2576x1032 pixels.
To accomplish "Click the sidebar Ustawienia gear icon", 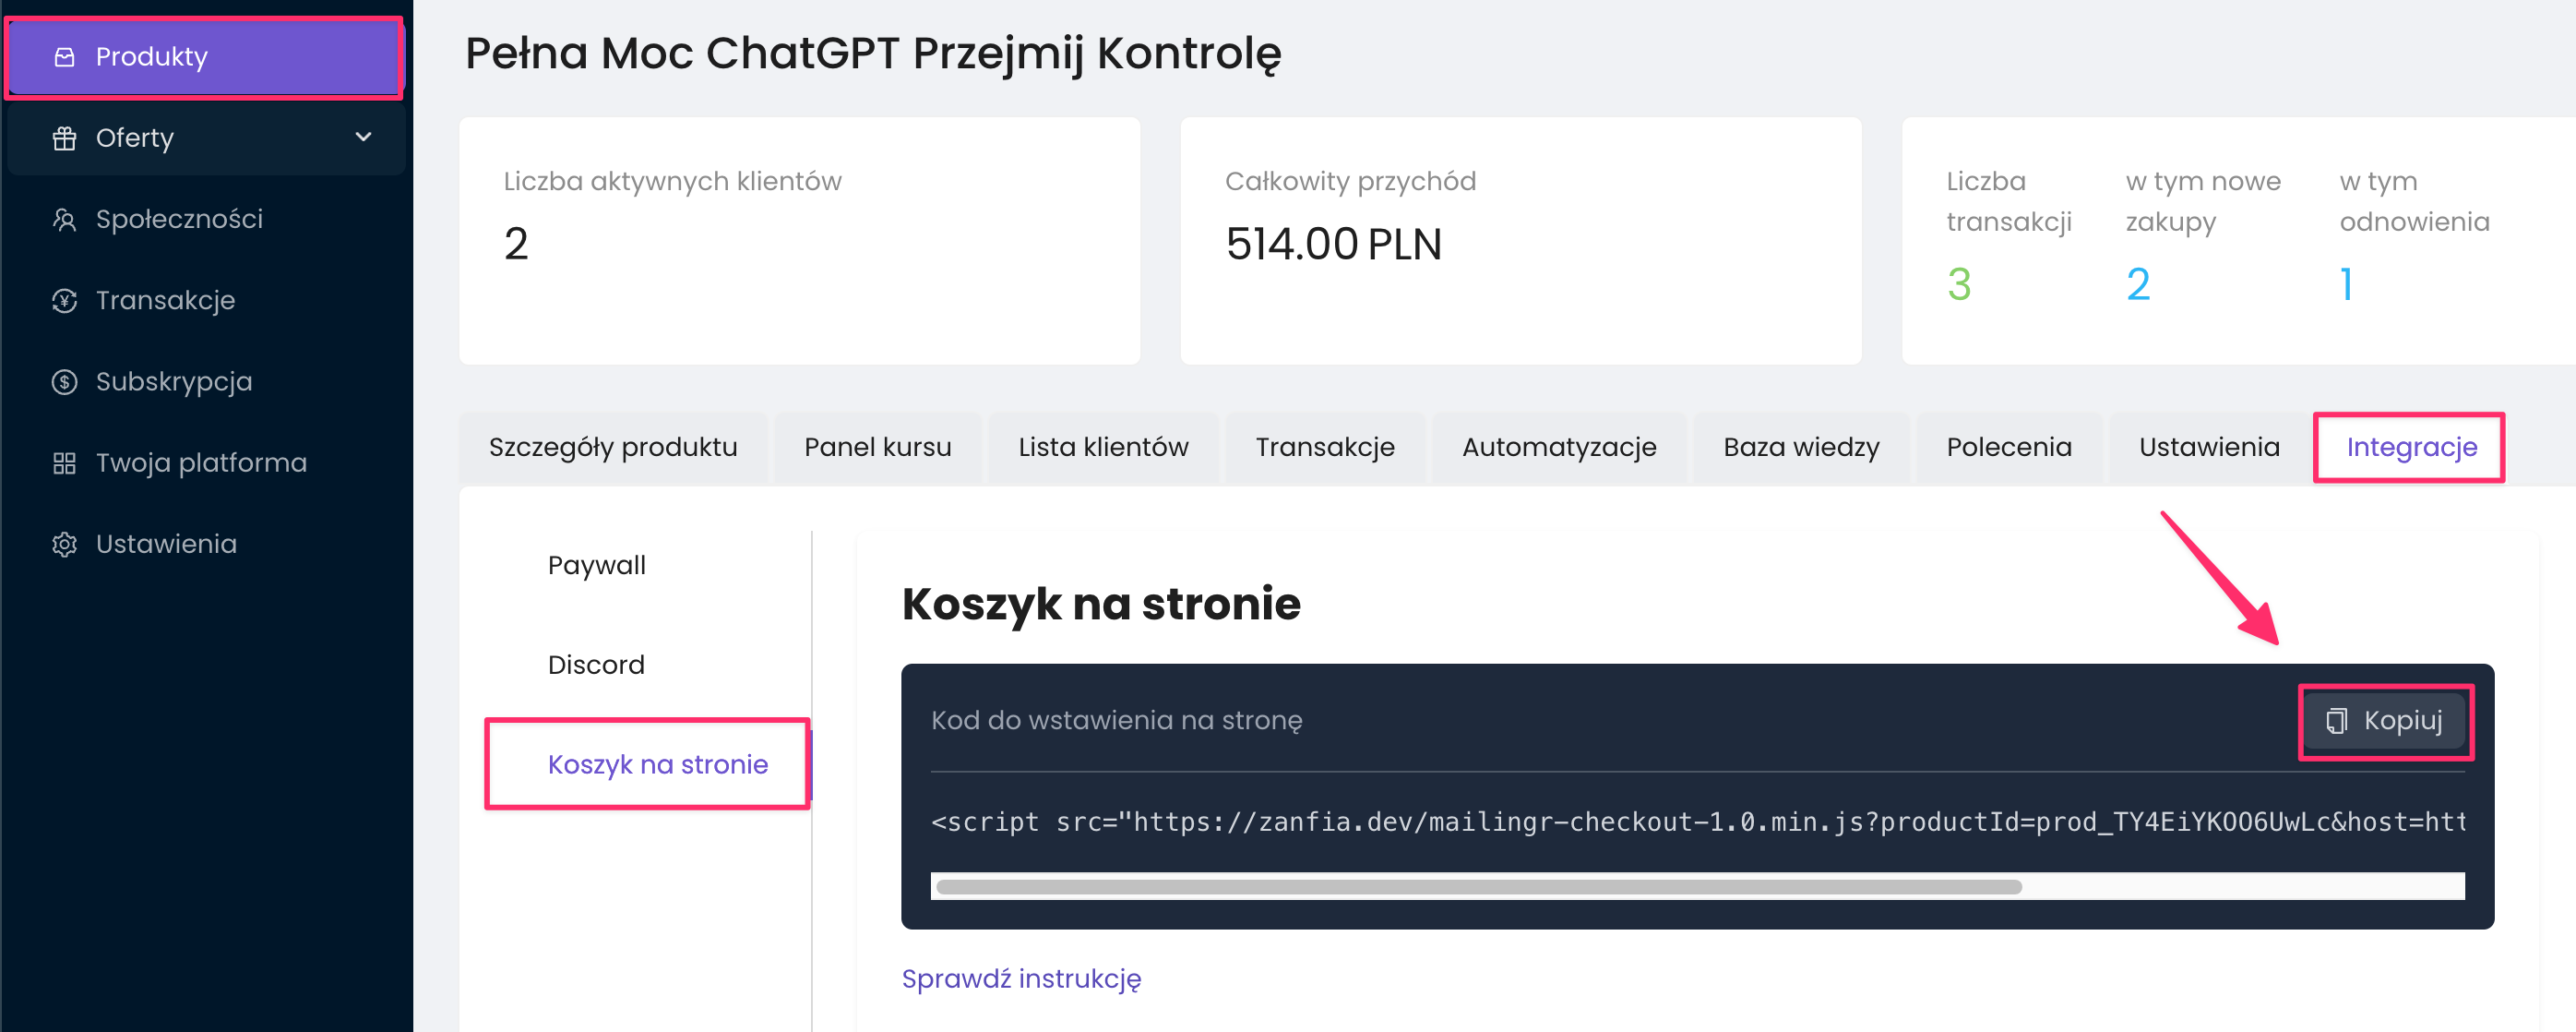I will tap(65, 544).
